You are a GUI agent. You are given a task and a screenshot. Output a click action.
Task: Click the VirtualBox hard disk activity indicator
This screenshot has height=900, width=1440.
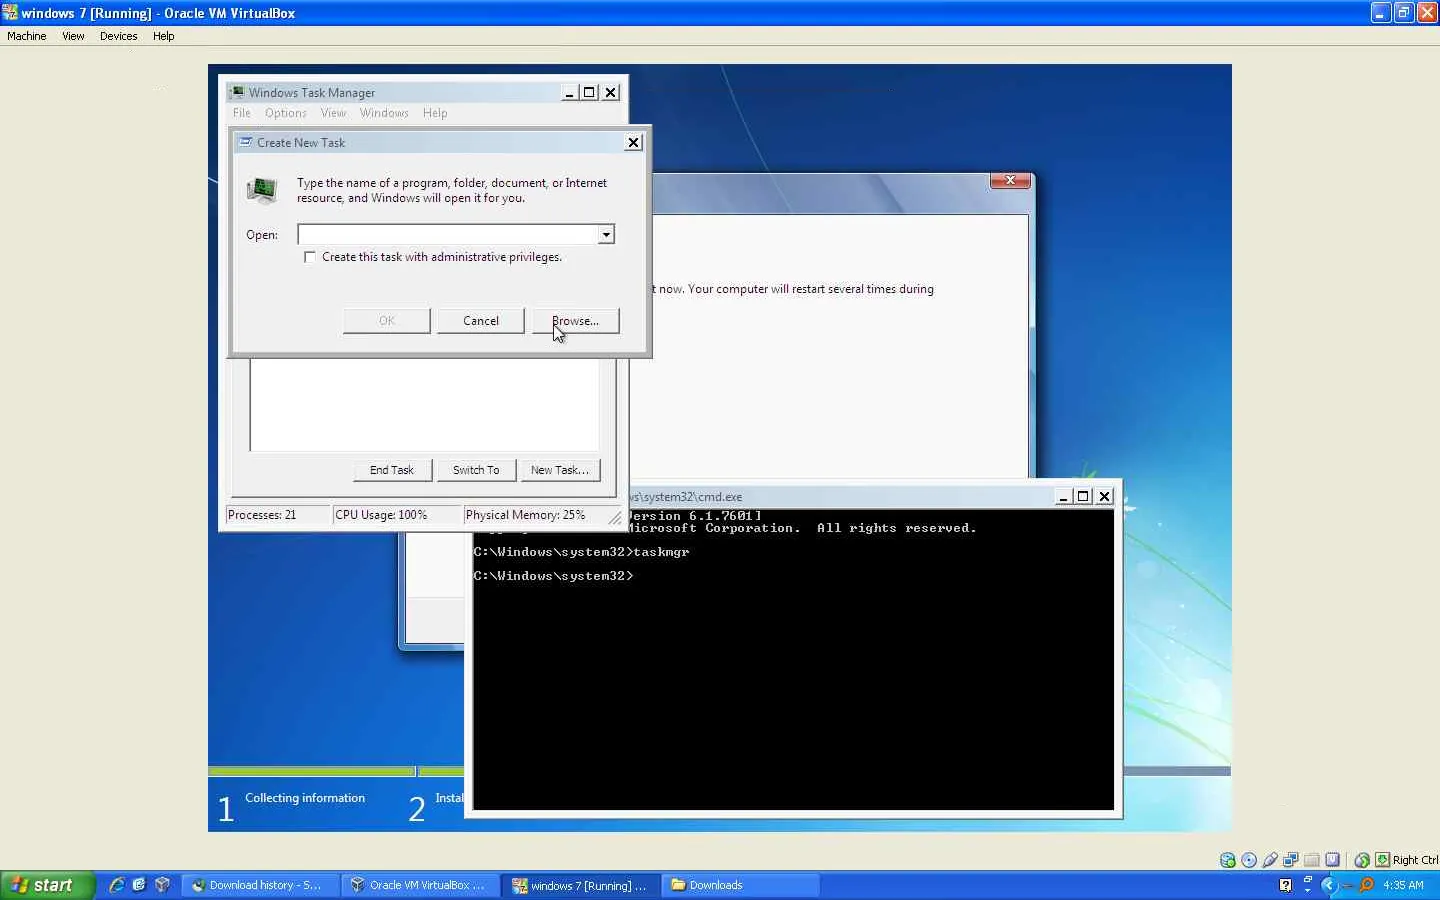[x=1228, y=860]
